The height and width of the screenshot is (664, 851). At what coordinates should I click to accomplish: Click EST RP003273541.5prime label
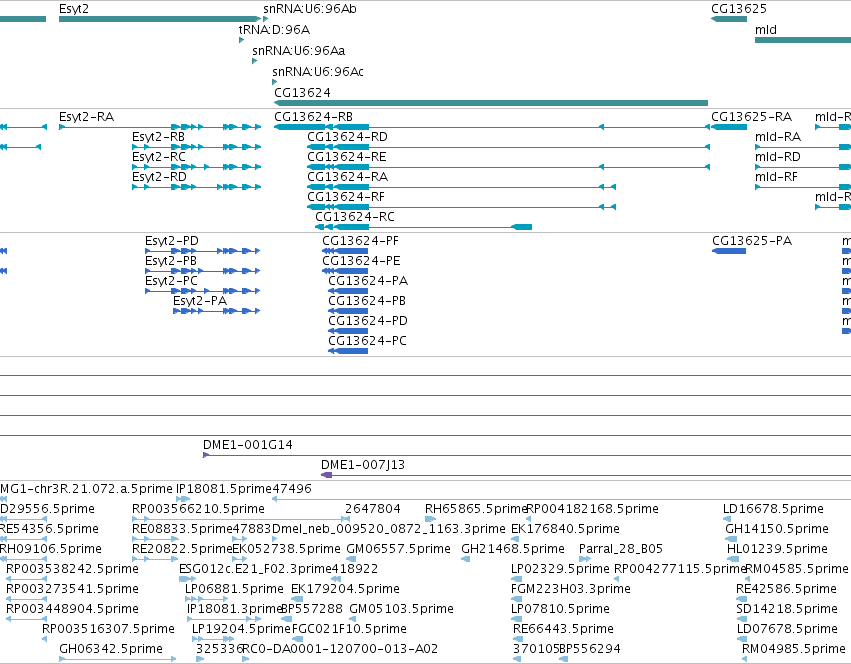(72, 589)
